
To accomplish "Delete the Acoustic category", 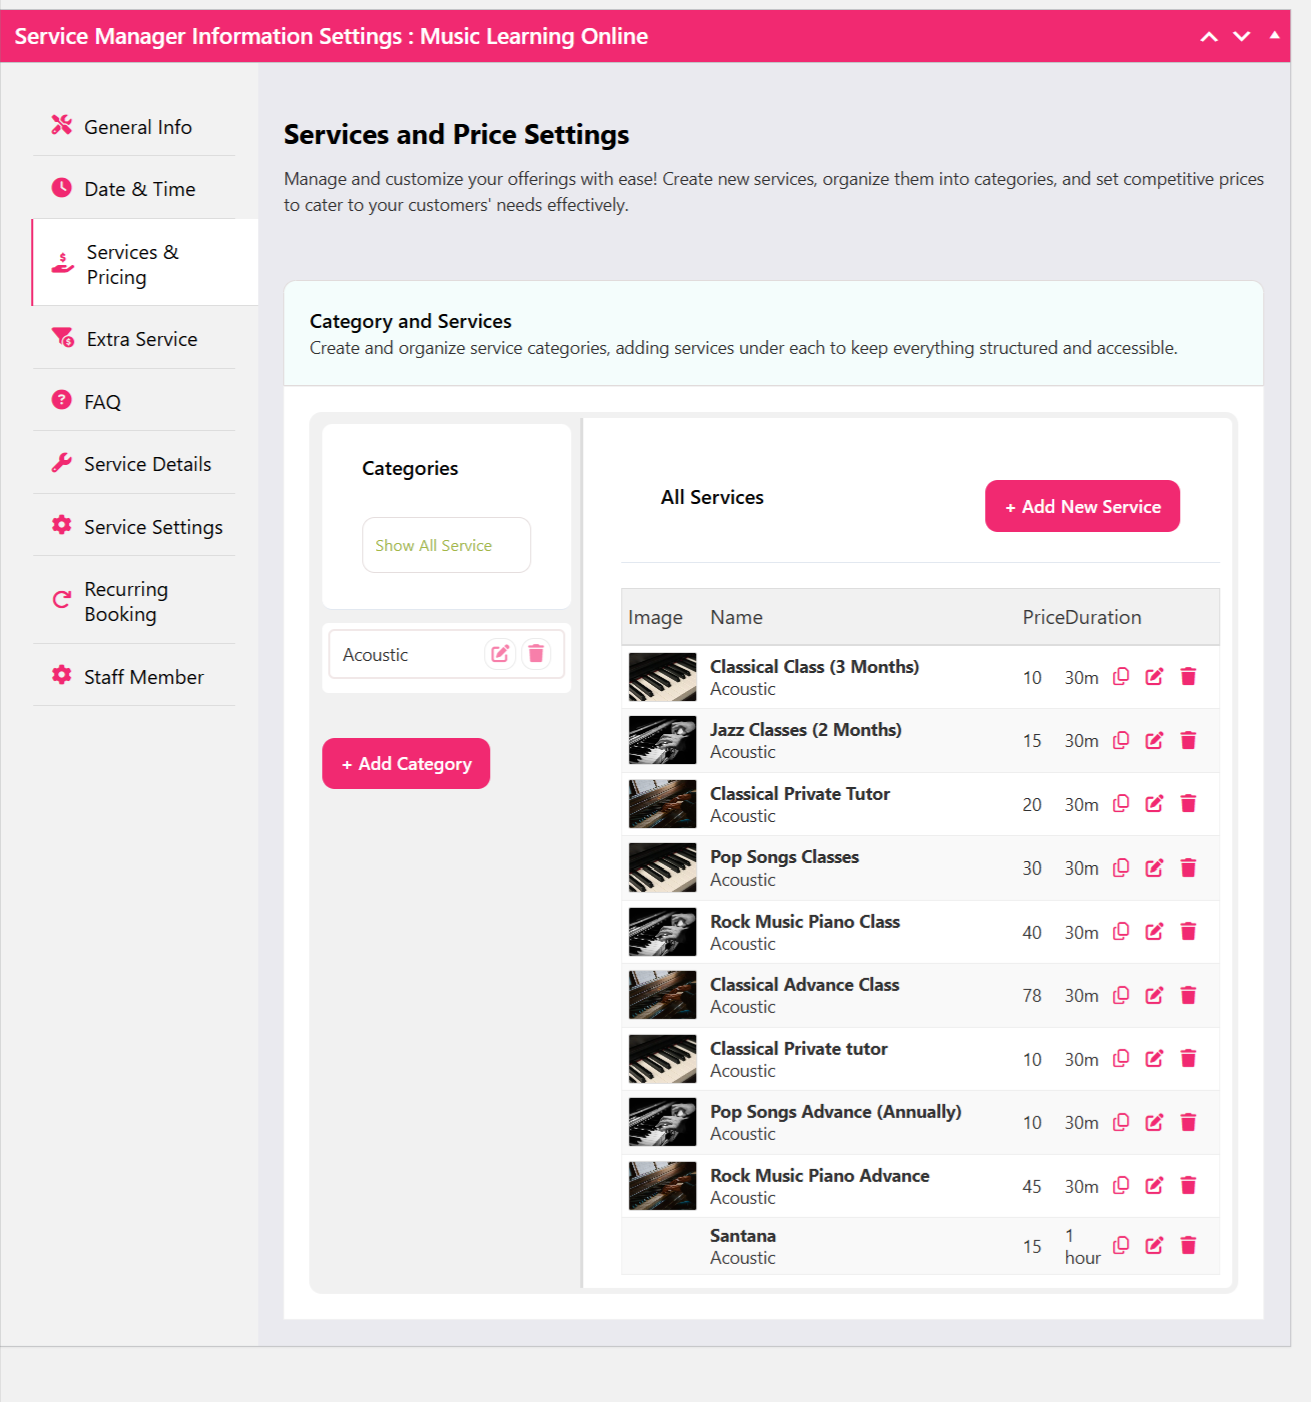I will (536, 654).
